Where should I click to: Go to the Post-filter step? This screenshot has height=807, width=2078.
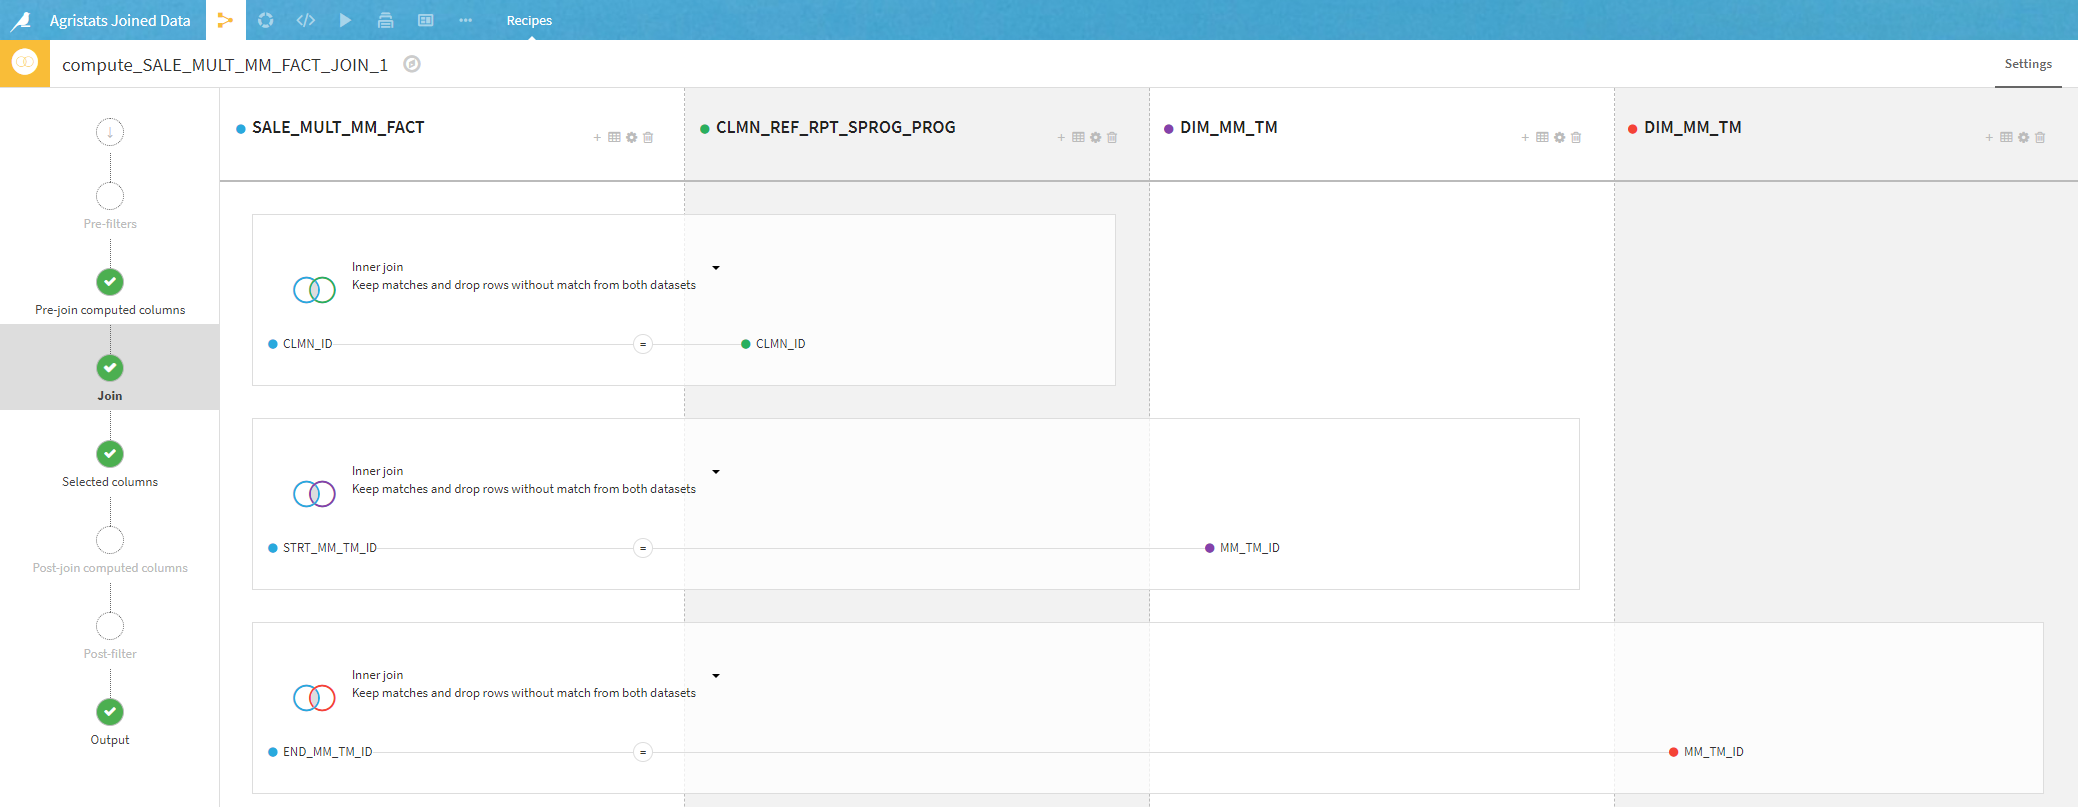[x=110, y=635]
